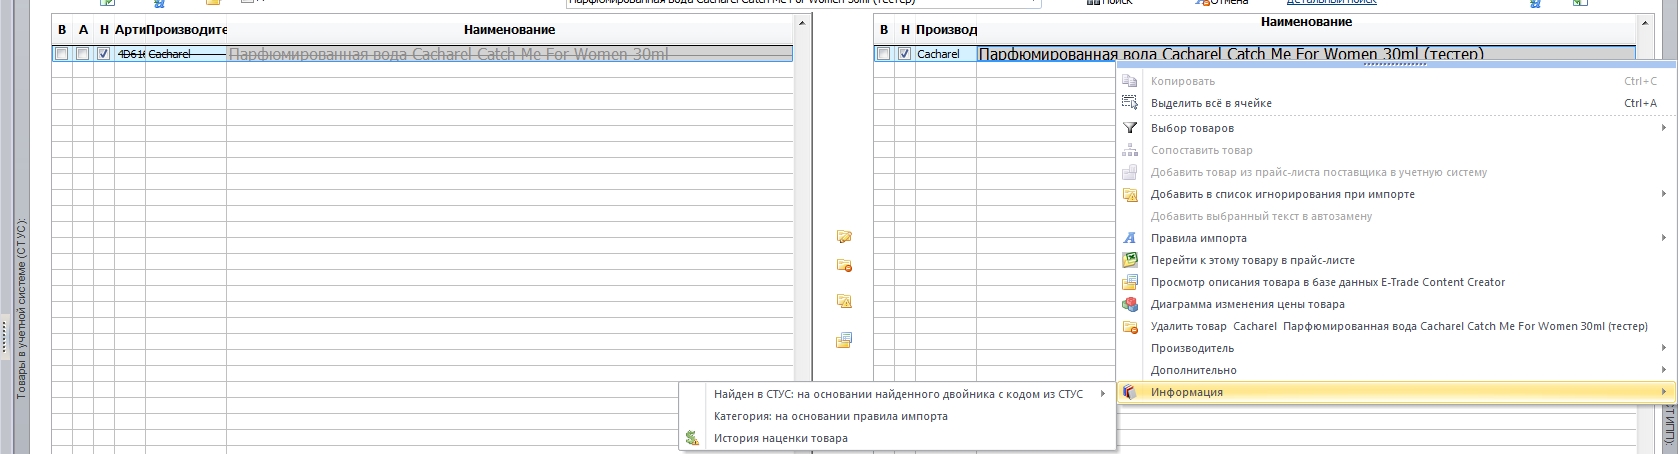1678x454 pixels.
Task: Click the E-Trade Content Creator description icon
Action: click(x=1129, y=282)
